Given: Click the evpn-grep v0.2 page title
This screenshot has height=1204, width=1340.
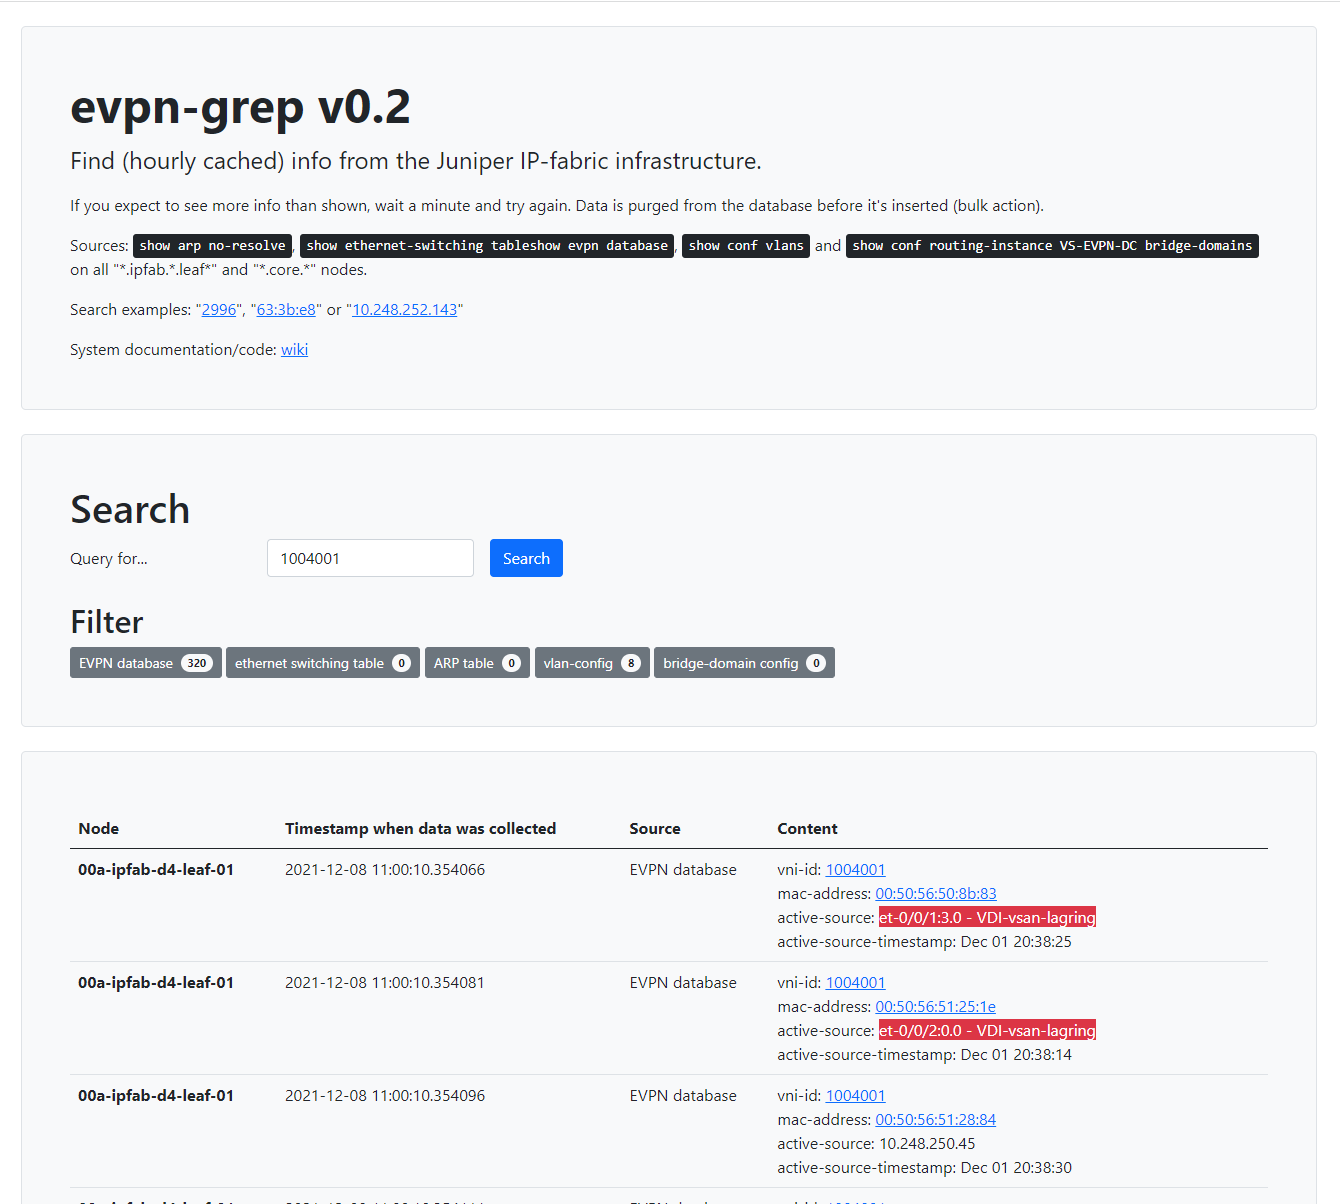Looking at the screenshot, I should (x=240, y=106).
